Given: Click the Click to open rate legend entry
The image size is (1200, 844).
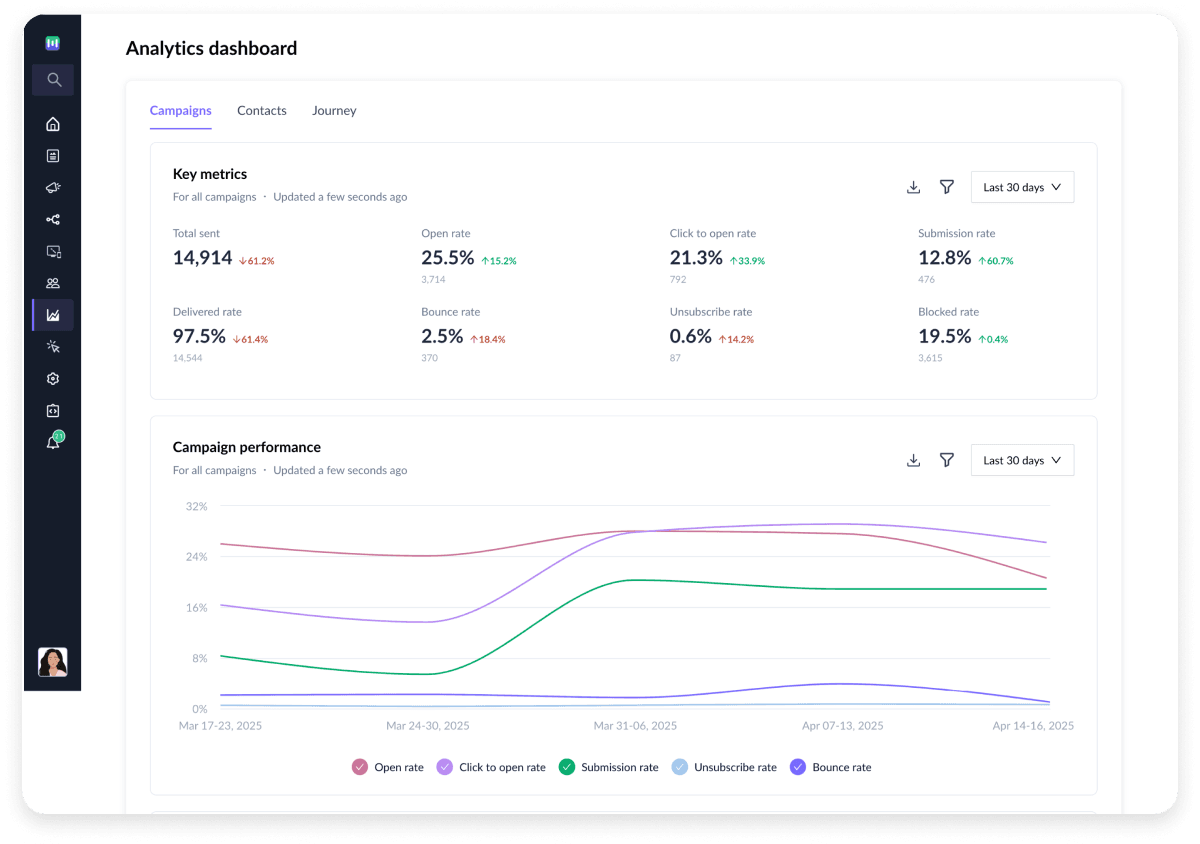Looking at the screenshot, I should [x=491, y=767].
